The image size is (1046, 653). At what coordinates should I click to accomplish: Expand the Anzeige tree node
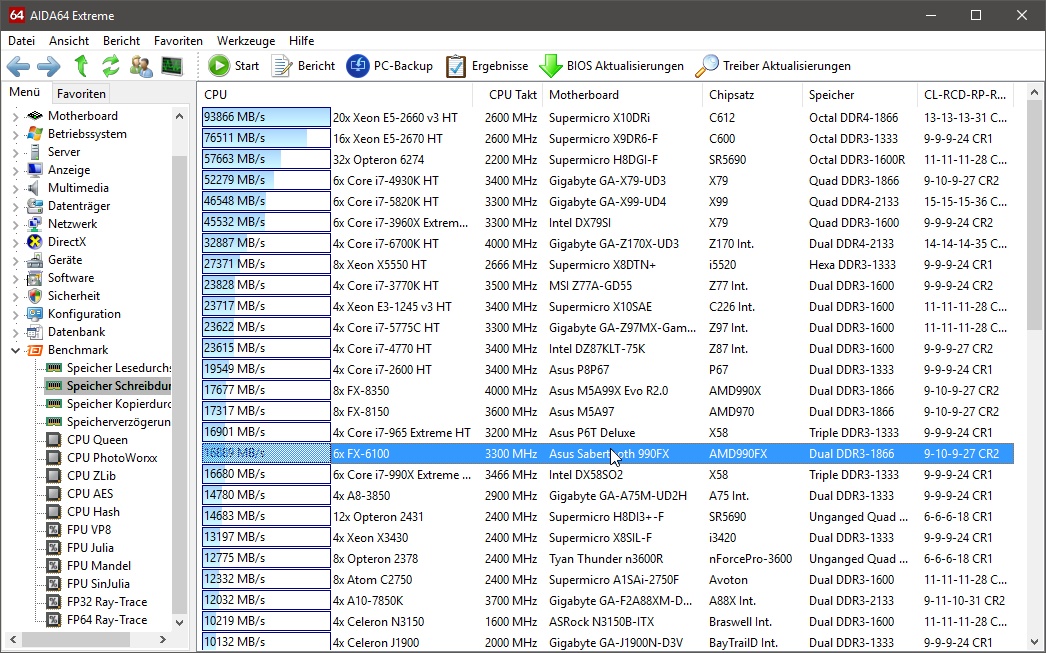tap(15, 170)
